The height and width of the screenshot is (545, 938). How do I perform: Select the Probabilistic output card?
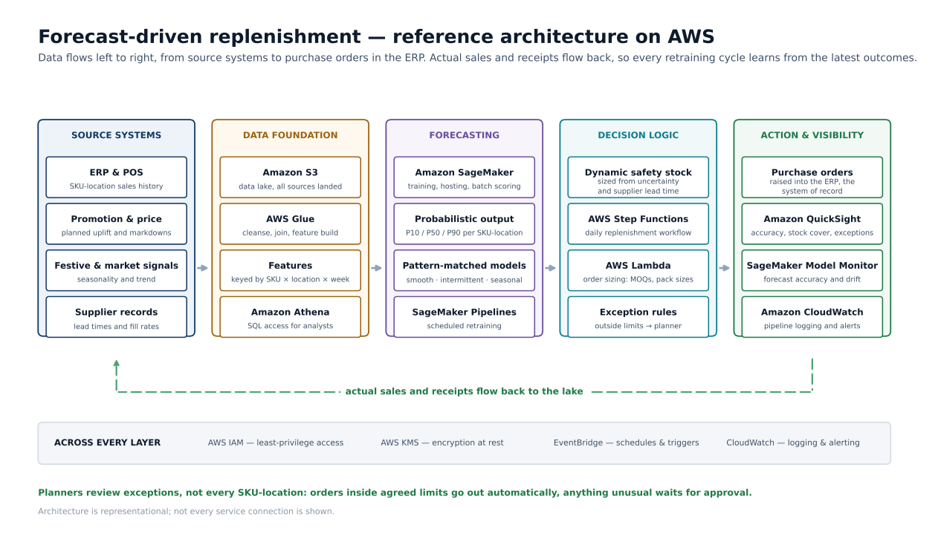click(x=464, y=224)
